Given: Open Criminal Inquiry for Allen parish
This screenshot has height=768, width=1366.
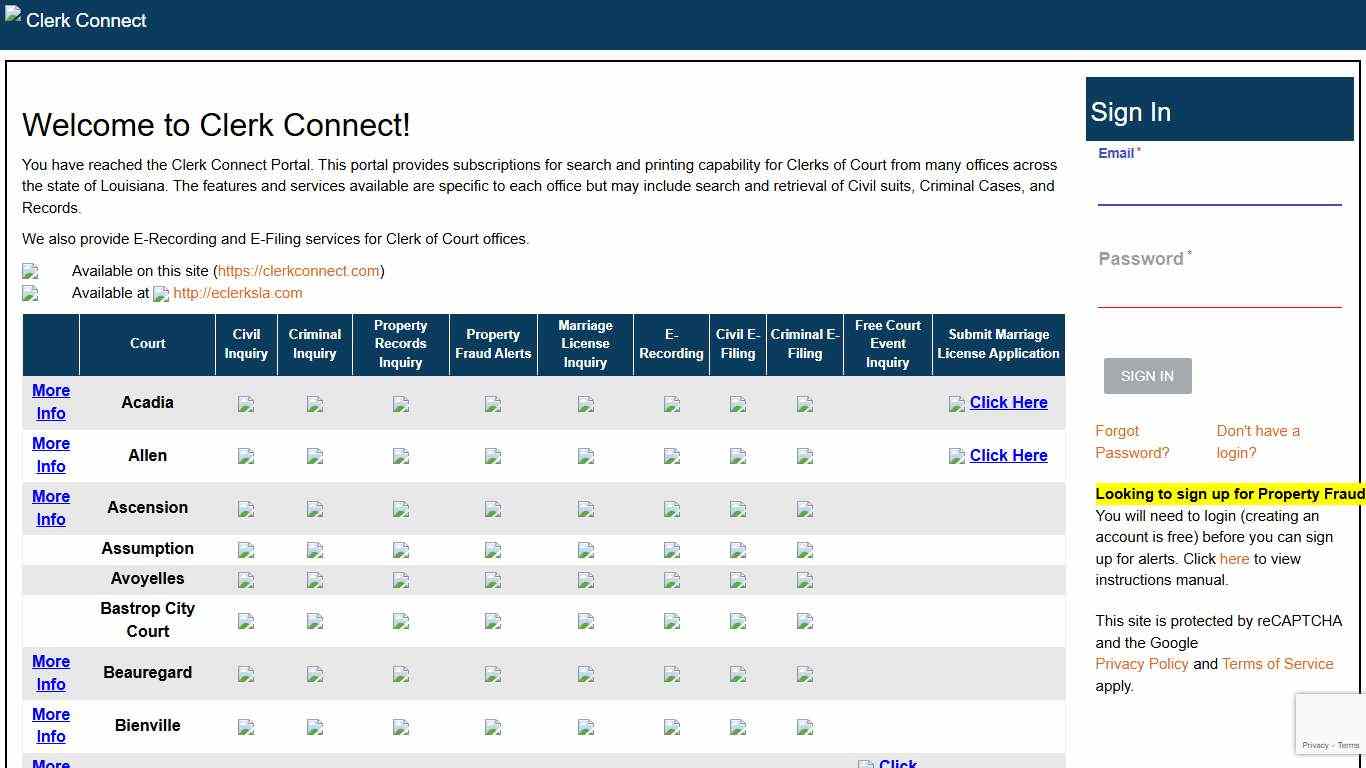Looking at the screenshot, I should (314, 456).
